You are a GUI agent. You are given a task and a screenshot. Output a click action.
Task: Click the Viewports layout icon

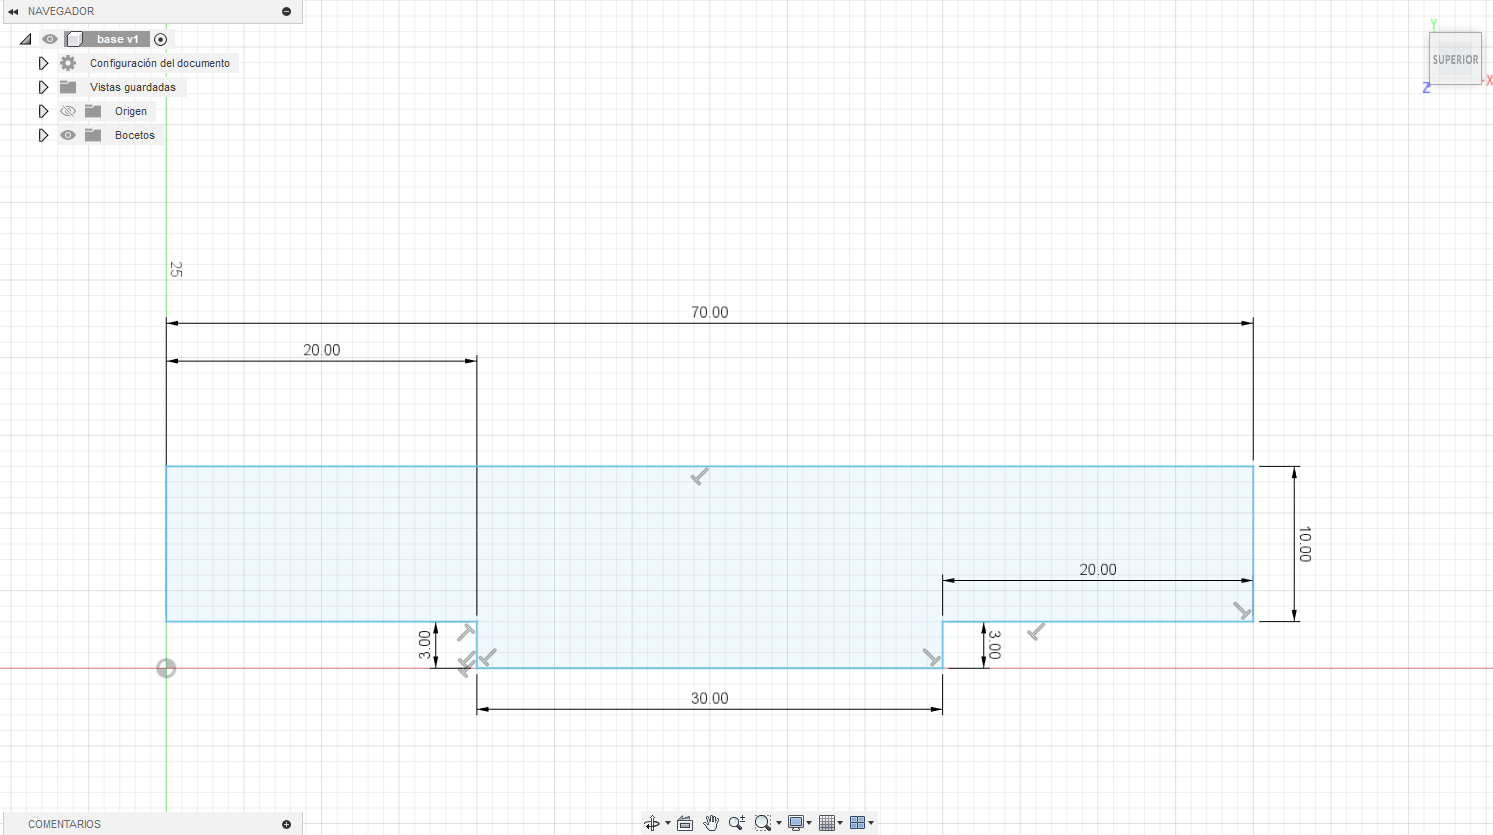click(x=857, y=823)
